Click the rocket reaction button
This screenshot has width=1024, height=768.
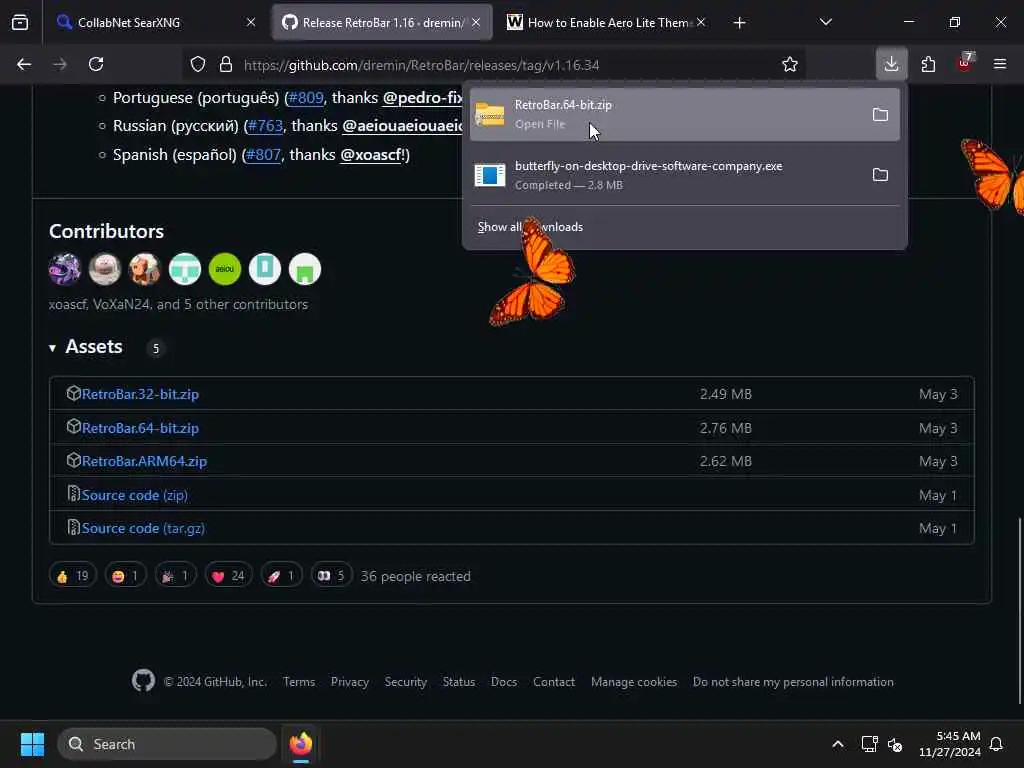pyautogui.click(x=281, y=576)
